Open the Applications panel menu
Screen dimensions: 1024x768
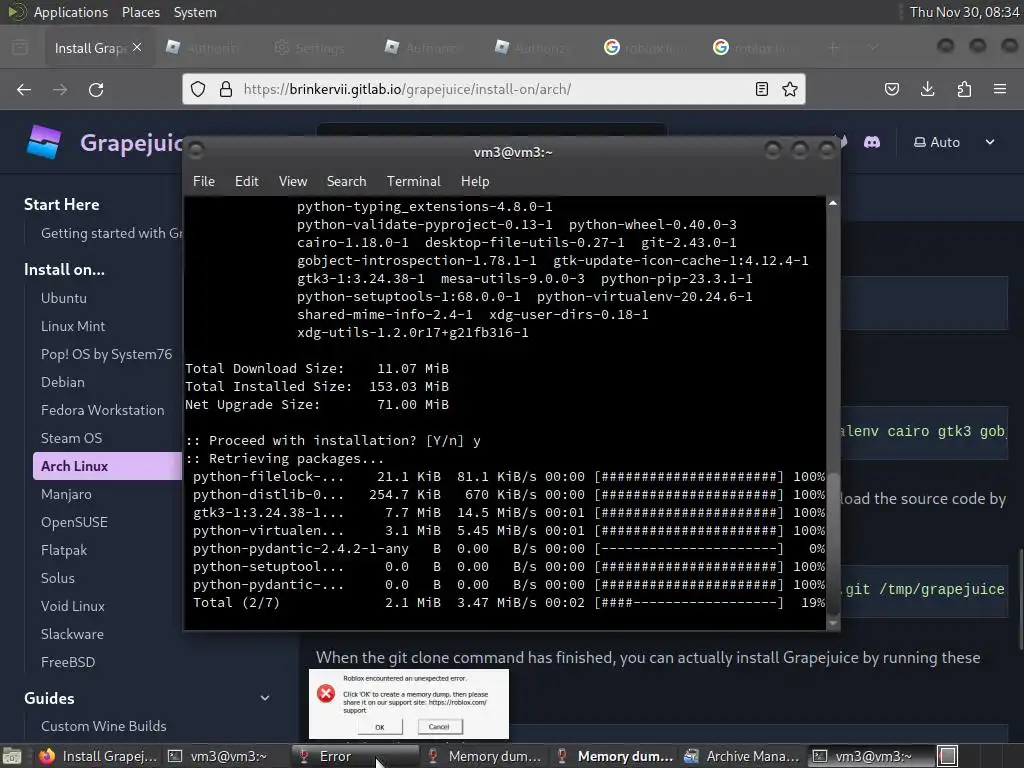(71, 12)
